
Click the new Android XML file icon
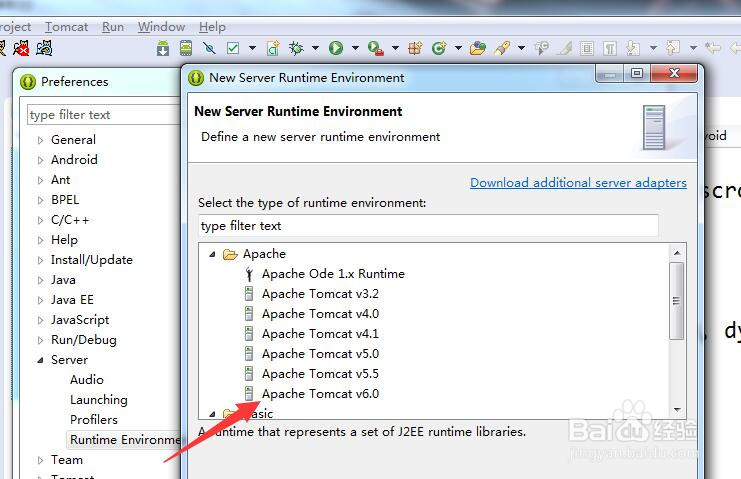click(273, 48)
